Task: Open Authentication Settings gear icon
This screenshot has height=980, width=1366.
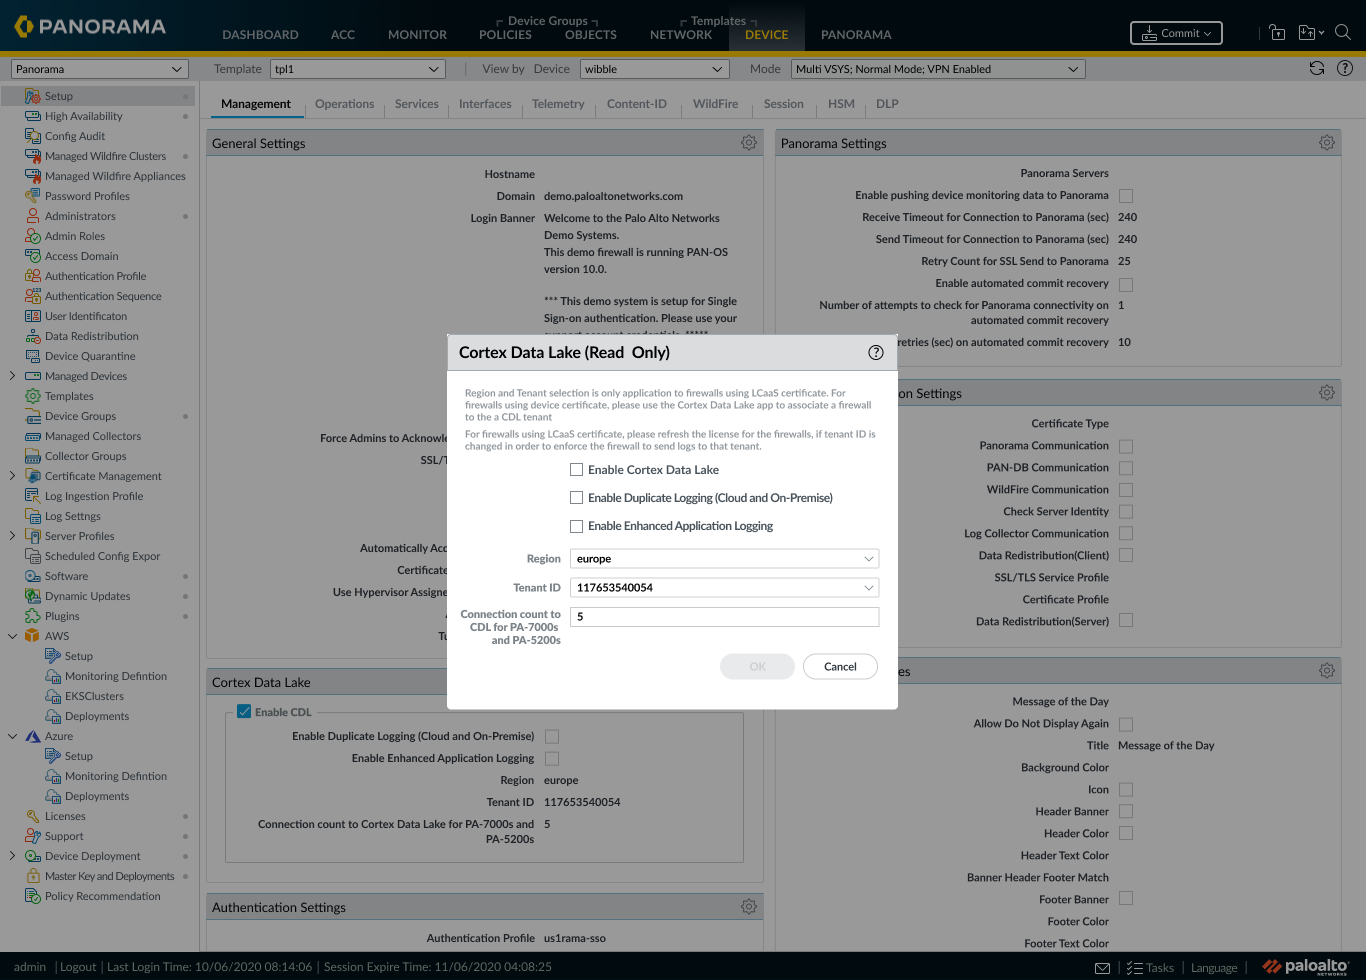Action: (x=748, y=907)
